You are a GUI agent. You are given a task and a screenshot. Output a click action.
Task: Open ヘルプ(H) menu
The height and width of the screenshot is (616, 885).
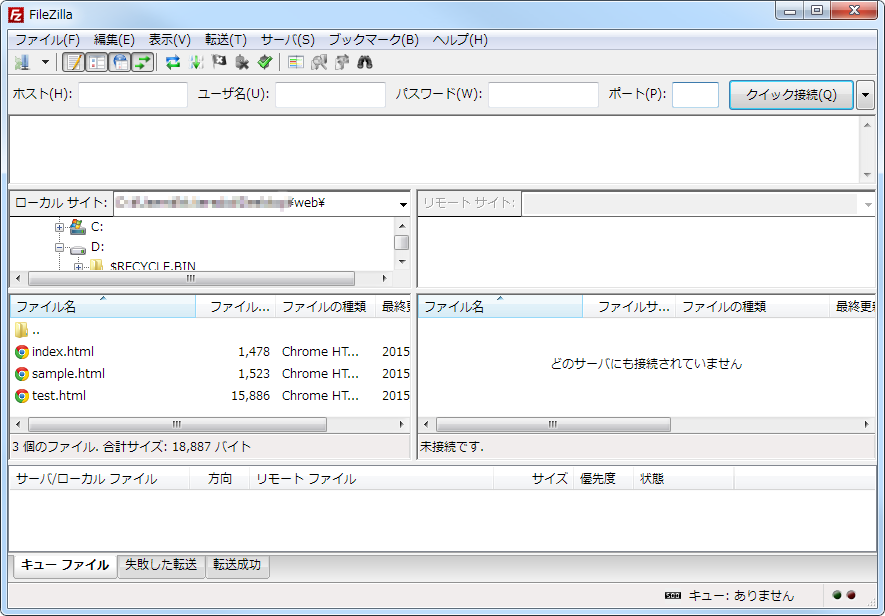[460, 40]
